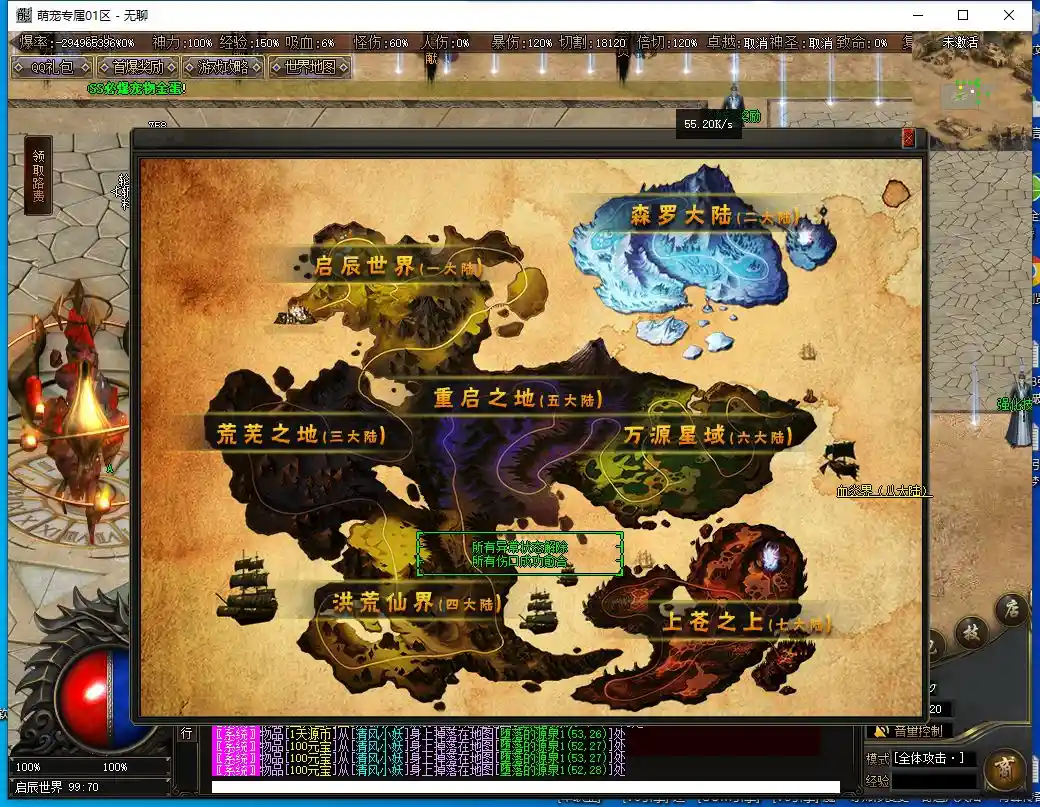Click the 未激活 status label
Image resolution: width=1040 pixels, height=807 pixels.
click(x=960, y=42)
